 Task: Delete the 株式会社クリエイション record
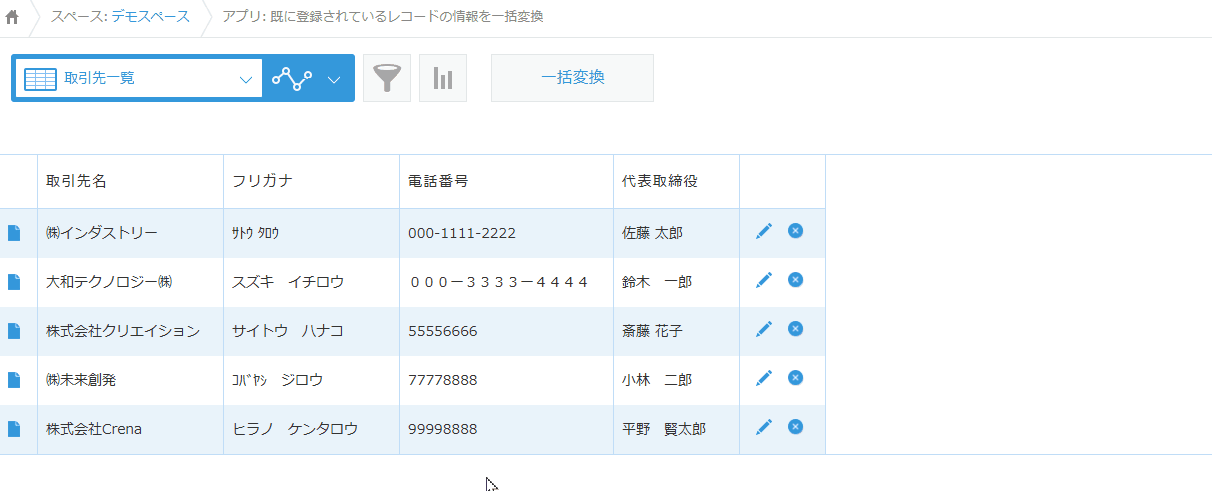[795, 329]
